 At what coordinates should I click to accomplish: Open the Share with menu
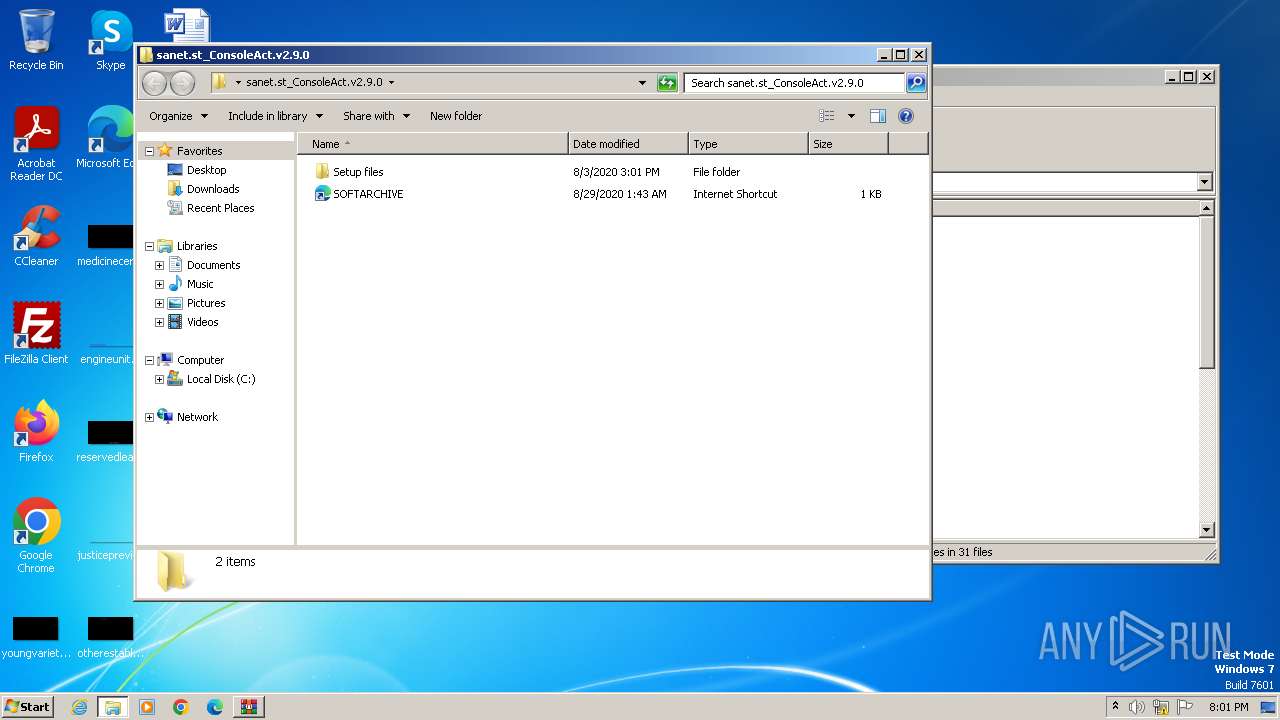tap(376, 116)
